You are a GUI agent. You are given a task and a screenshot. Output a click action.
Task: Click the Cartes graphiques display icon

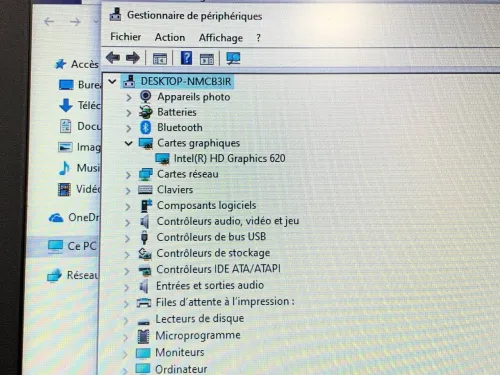pyautogui.click(x=146, y=143)
